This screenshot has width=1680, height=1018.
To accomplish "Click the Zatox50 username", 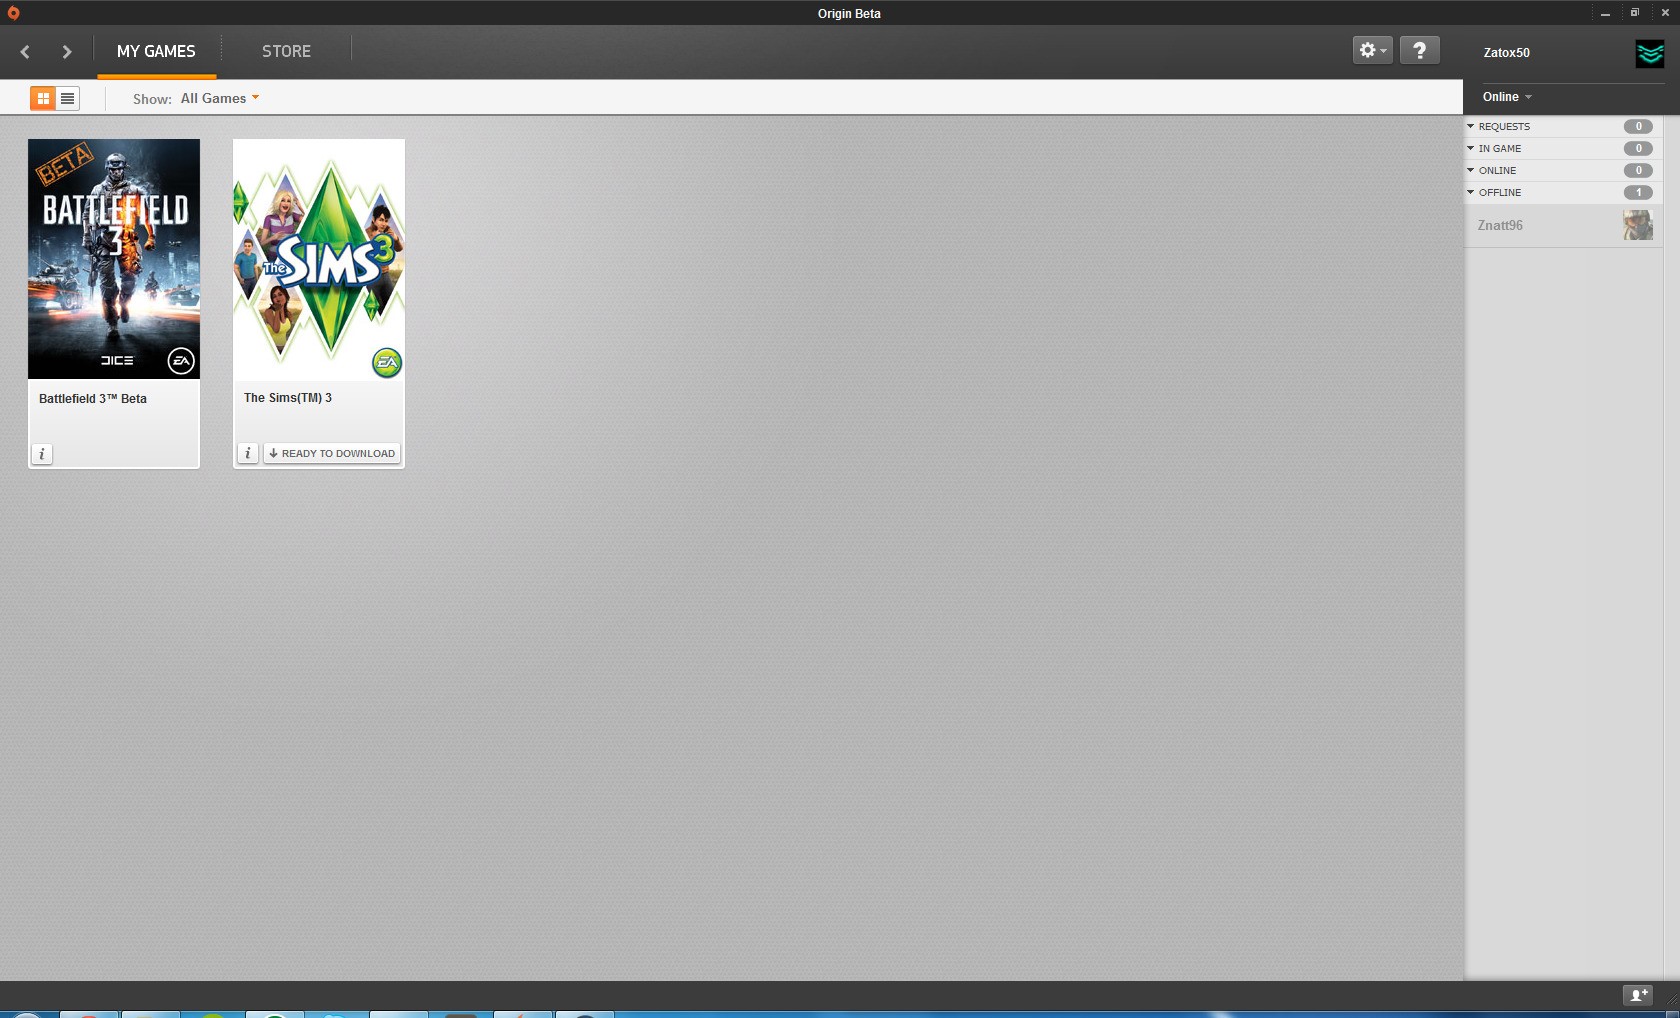I will pos(1506,53).
